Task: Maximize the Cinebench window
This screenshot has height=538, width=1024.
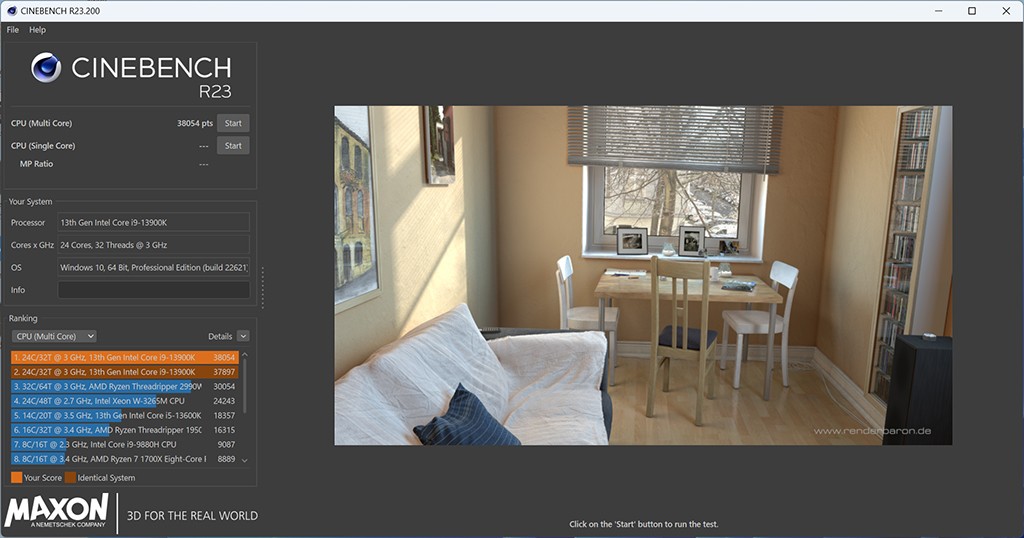Action: point(972,11)
